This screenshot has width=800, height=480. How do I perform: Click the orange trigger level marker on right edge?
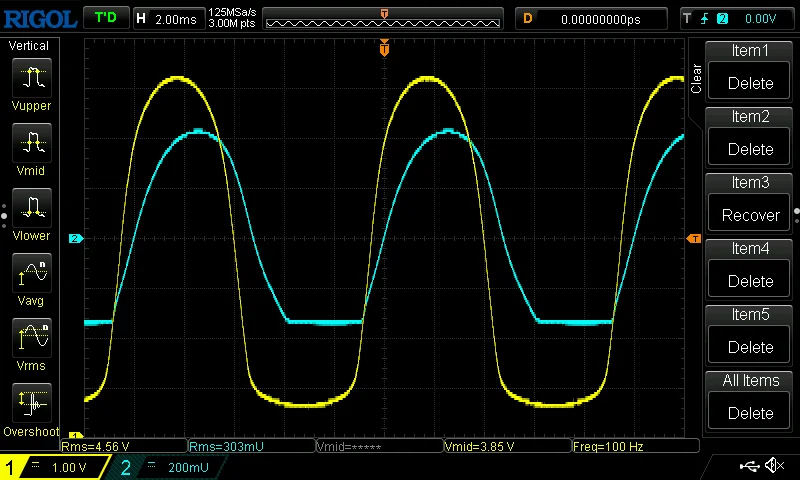693,238
